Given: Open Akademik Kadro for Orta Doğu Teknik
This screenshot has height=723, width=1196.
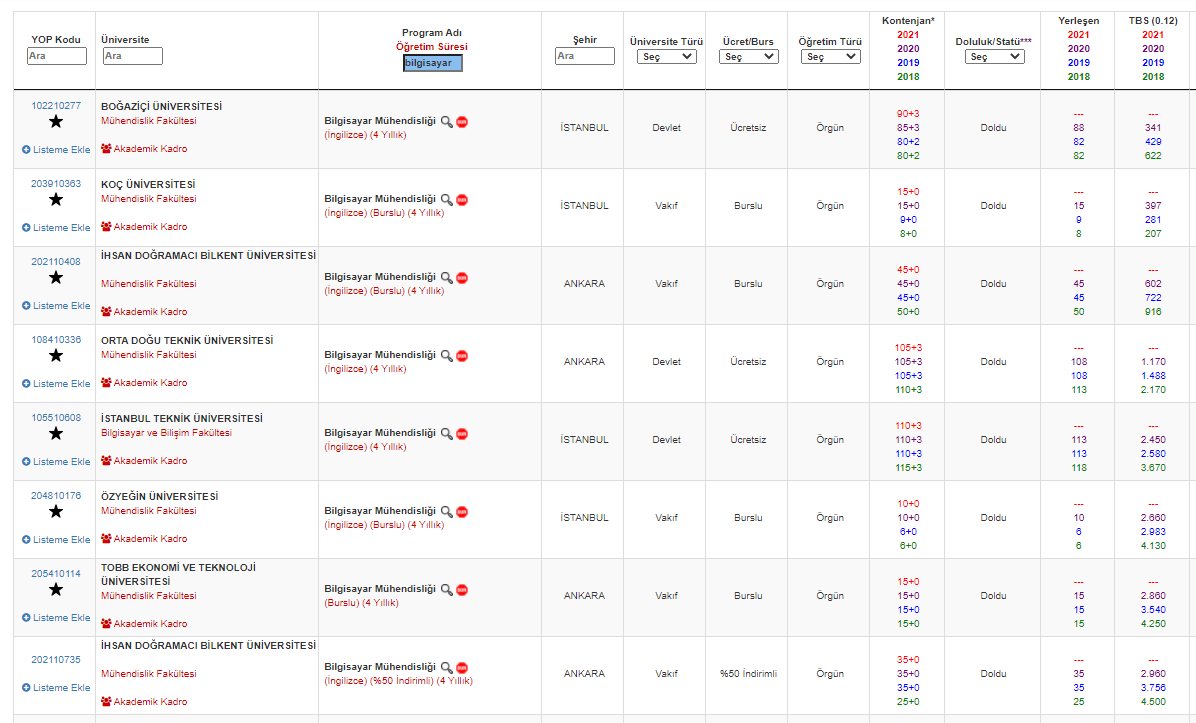Looking at the screenshot, I should point(144,382).
